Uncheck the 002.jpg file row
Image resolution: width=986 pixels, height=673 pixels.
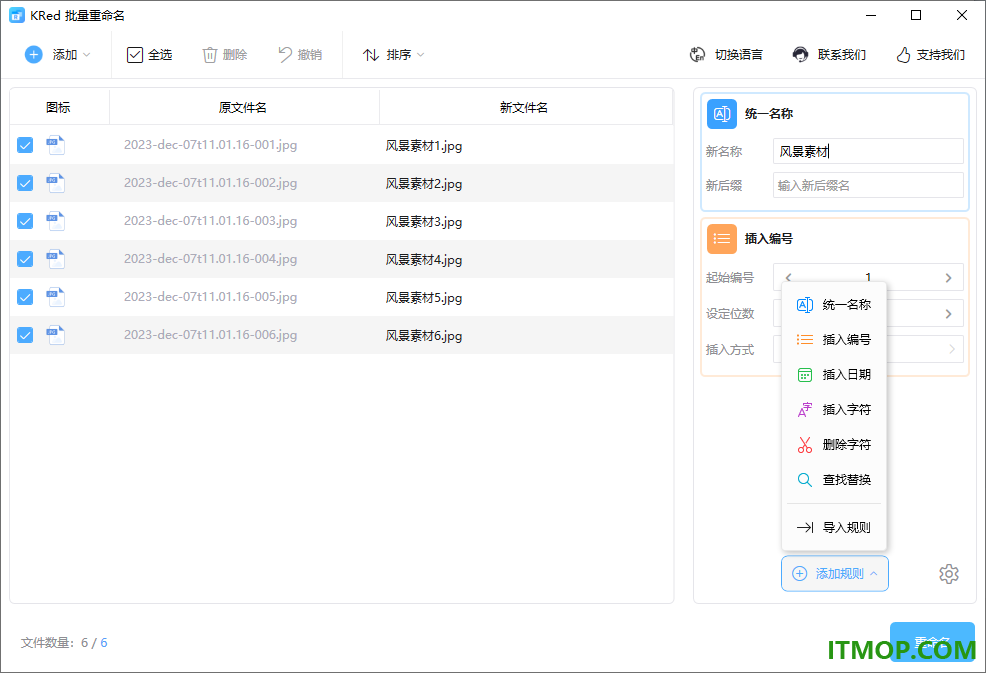(25, 183)
